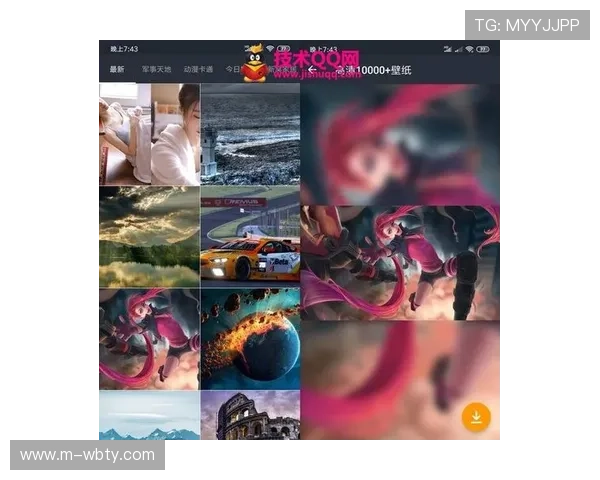Open the 军事天地 category tab

pyautogui.click(x=156, y=70)
